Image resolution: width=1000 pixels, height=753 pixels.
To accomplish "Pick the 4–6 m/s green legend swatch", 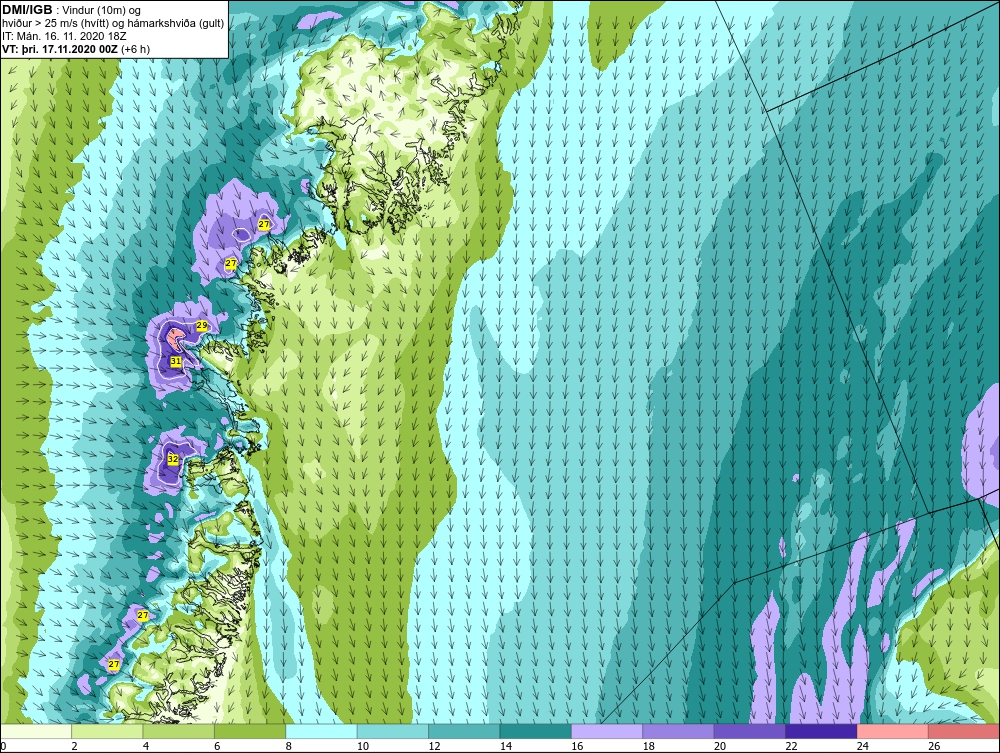I will click(x=179, y=731).
